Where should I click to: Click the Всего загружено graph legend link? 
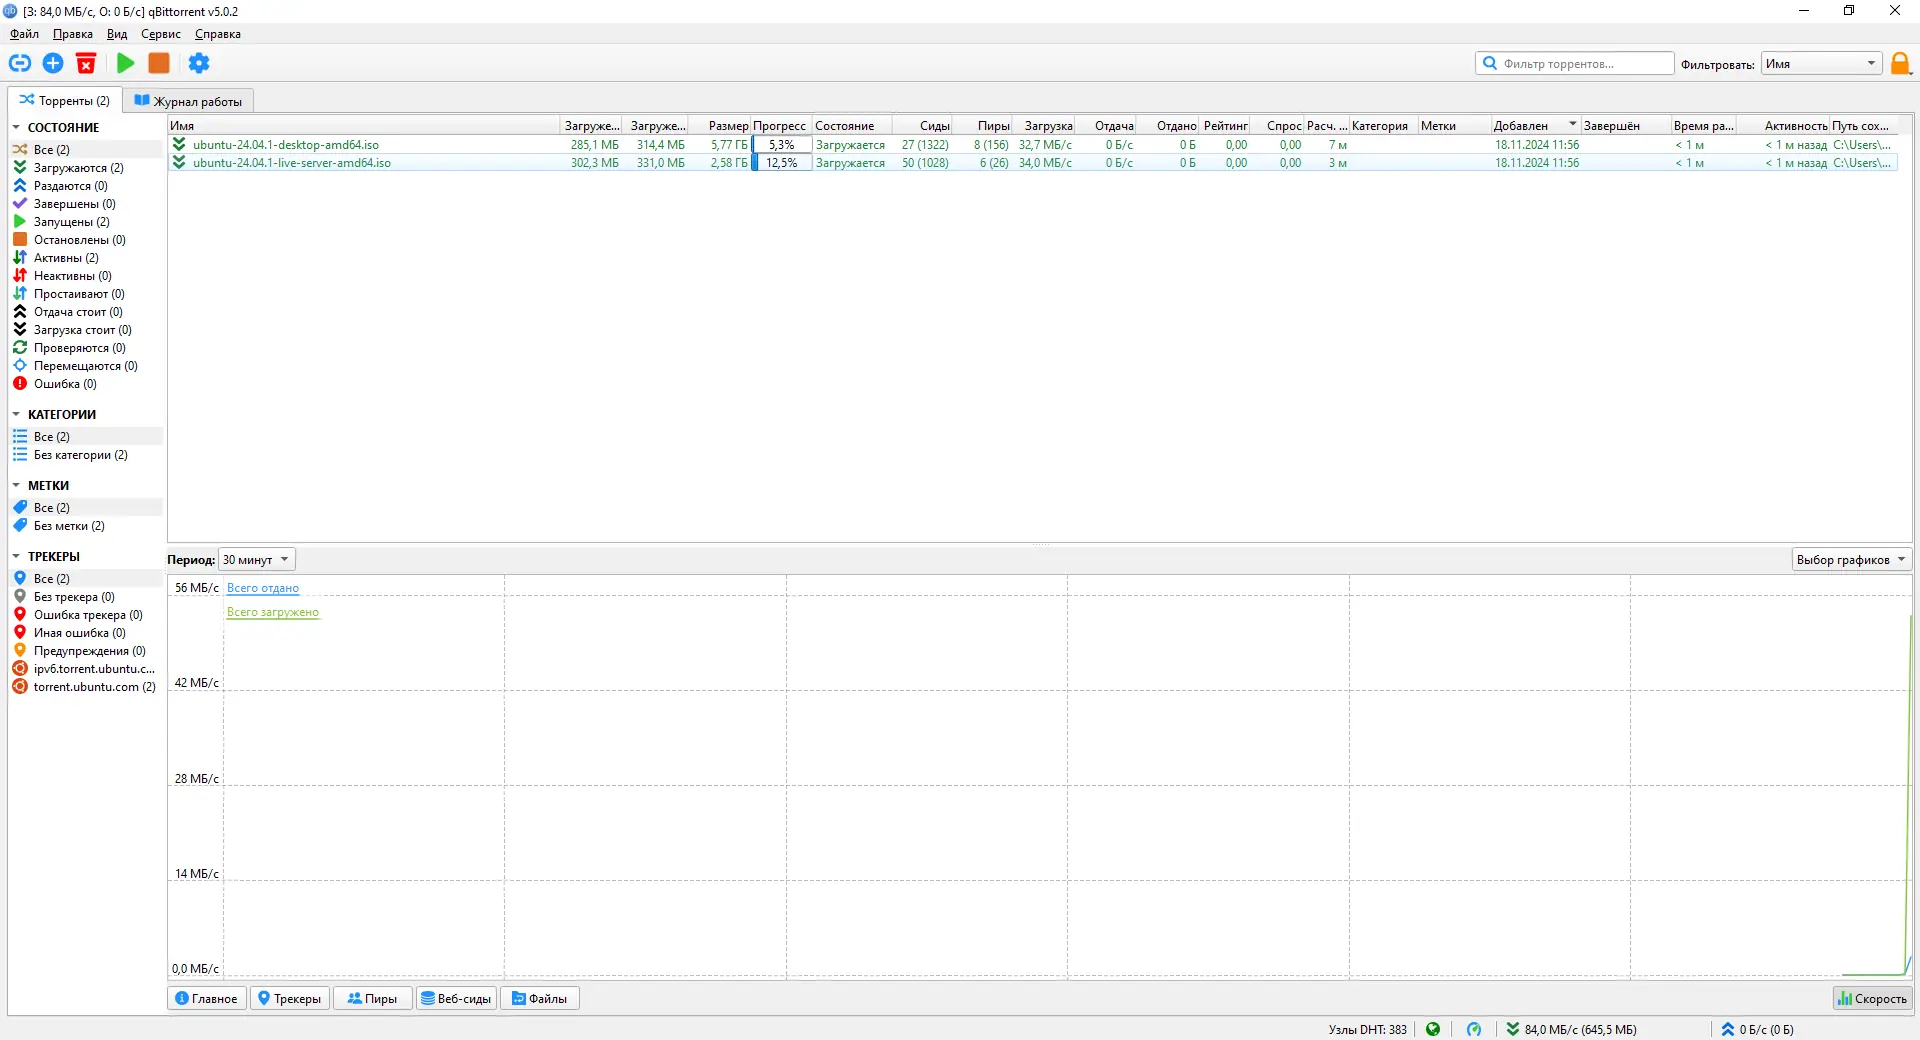(x=273, y=612)
